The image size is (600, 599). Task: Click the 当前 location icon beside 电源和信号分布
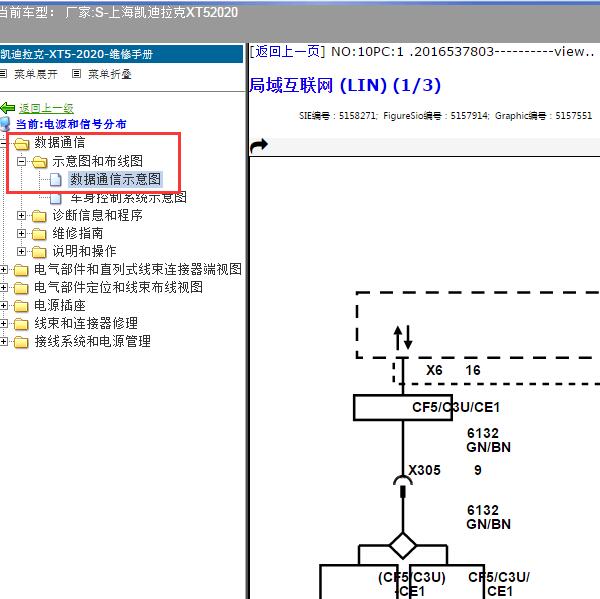click(5, 124)
